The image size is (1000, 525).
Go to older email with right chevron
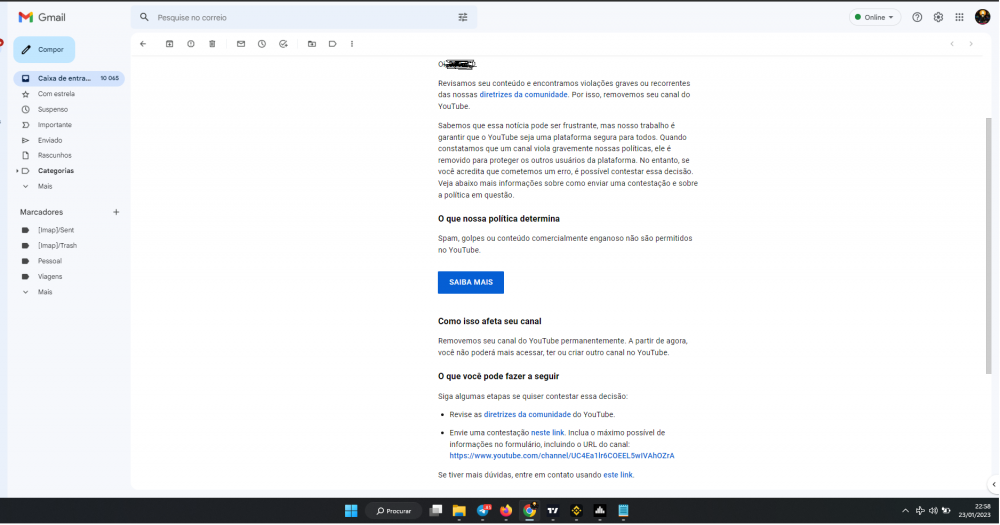pyautogui.click(x=971, y=44)
